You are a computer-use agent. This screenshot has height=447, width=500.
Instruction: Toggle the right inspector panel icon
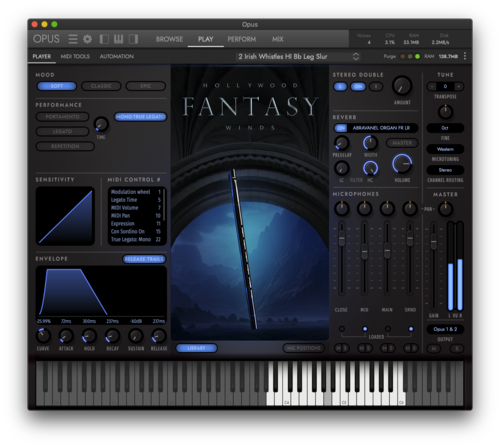pyautogui.click(x=134, y=39)
